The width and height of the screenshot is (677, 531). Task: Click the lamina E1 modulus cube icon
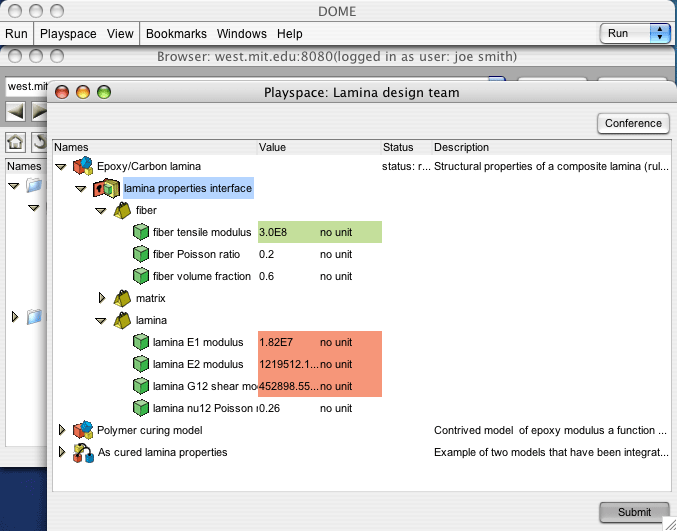click(x=141, y=342)
